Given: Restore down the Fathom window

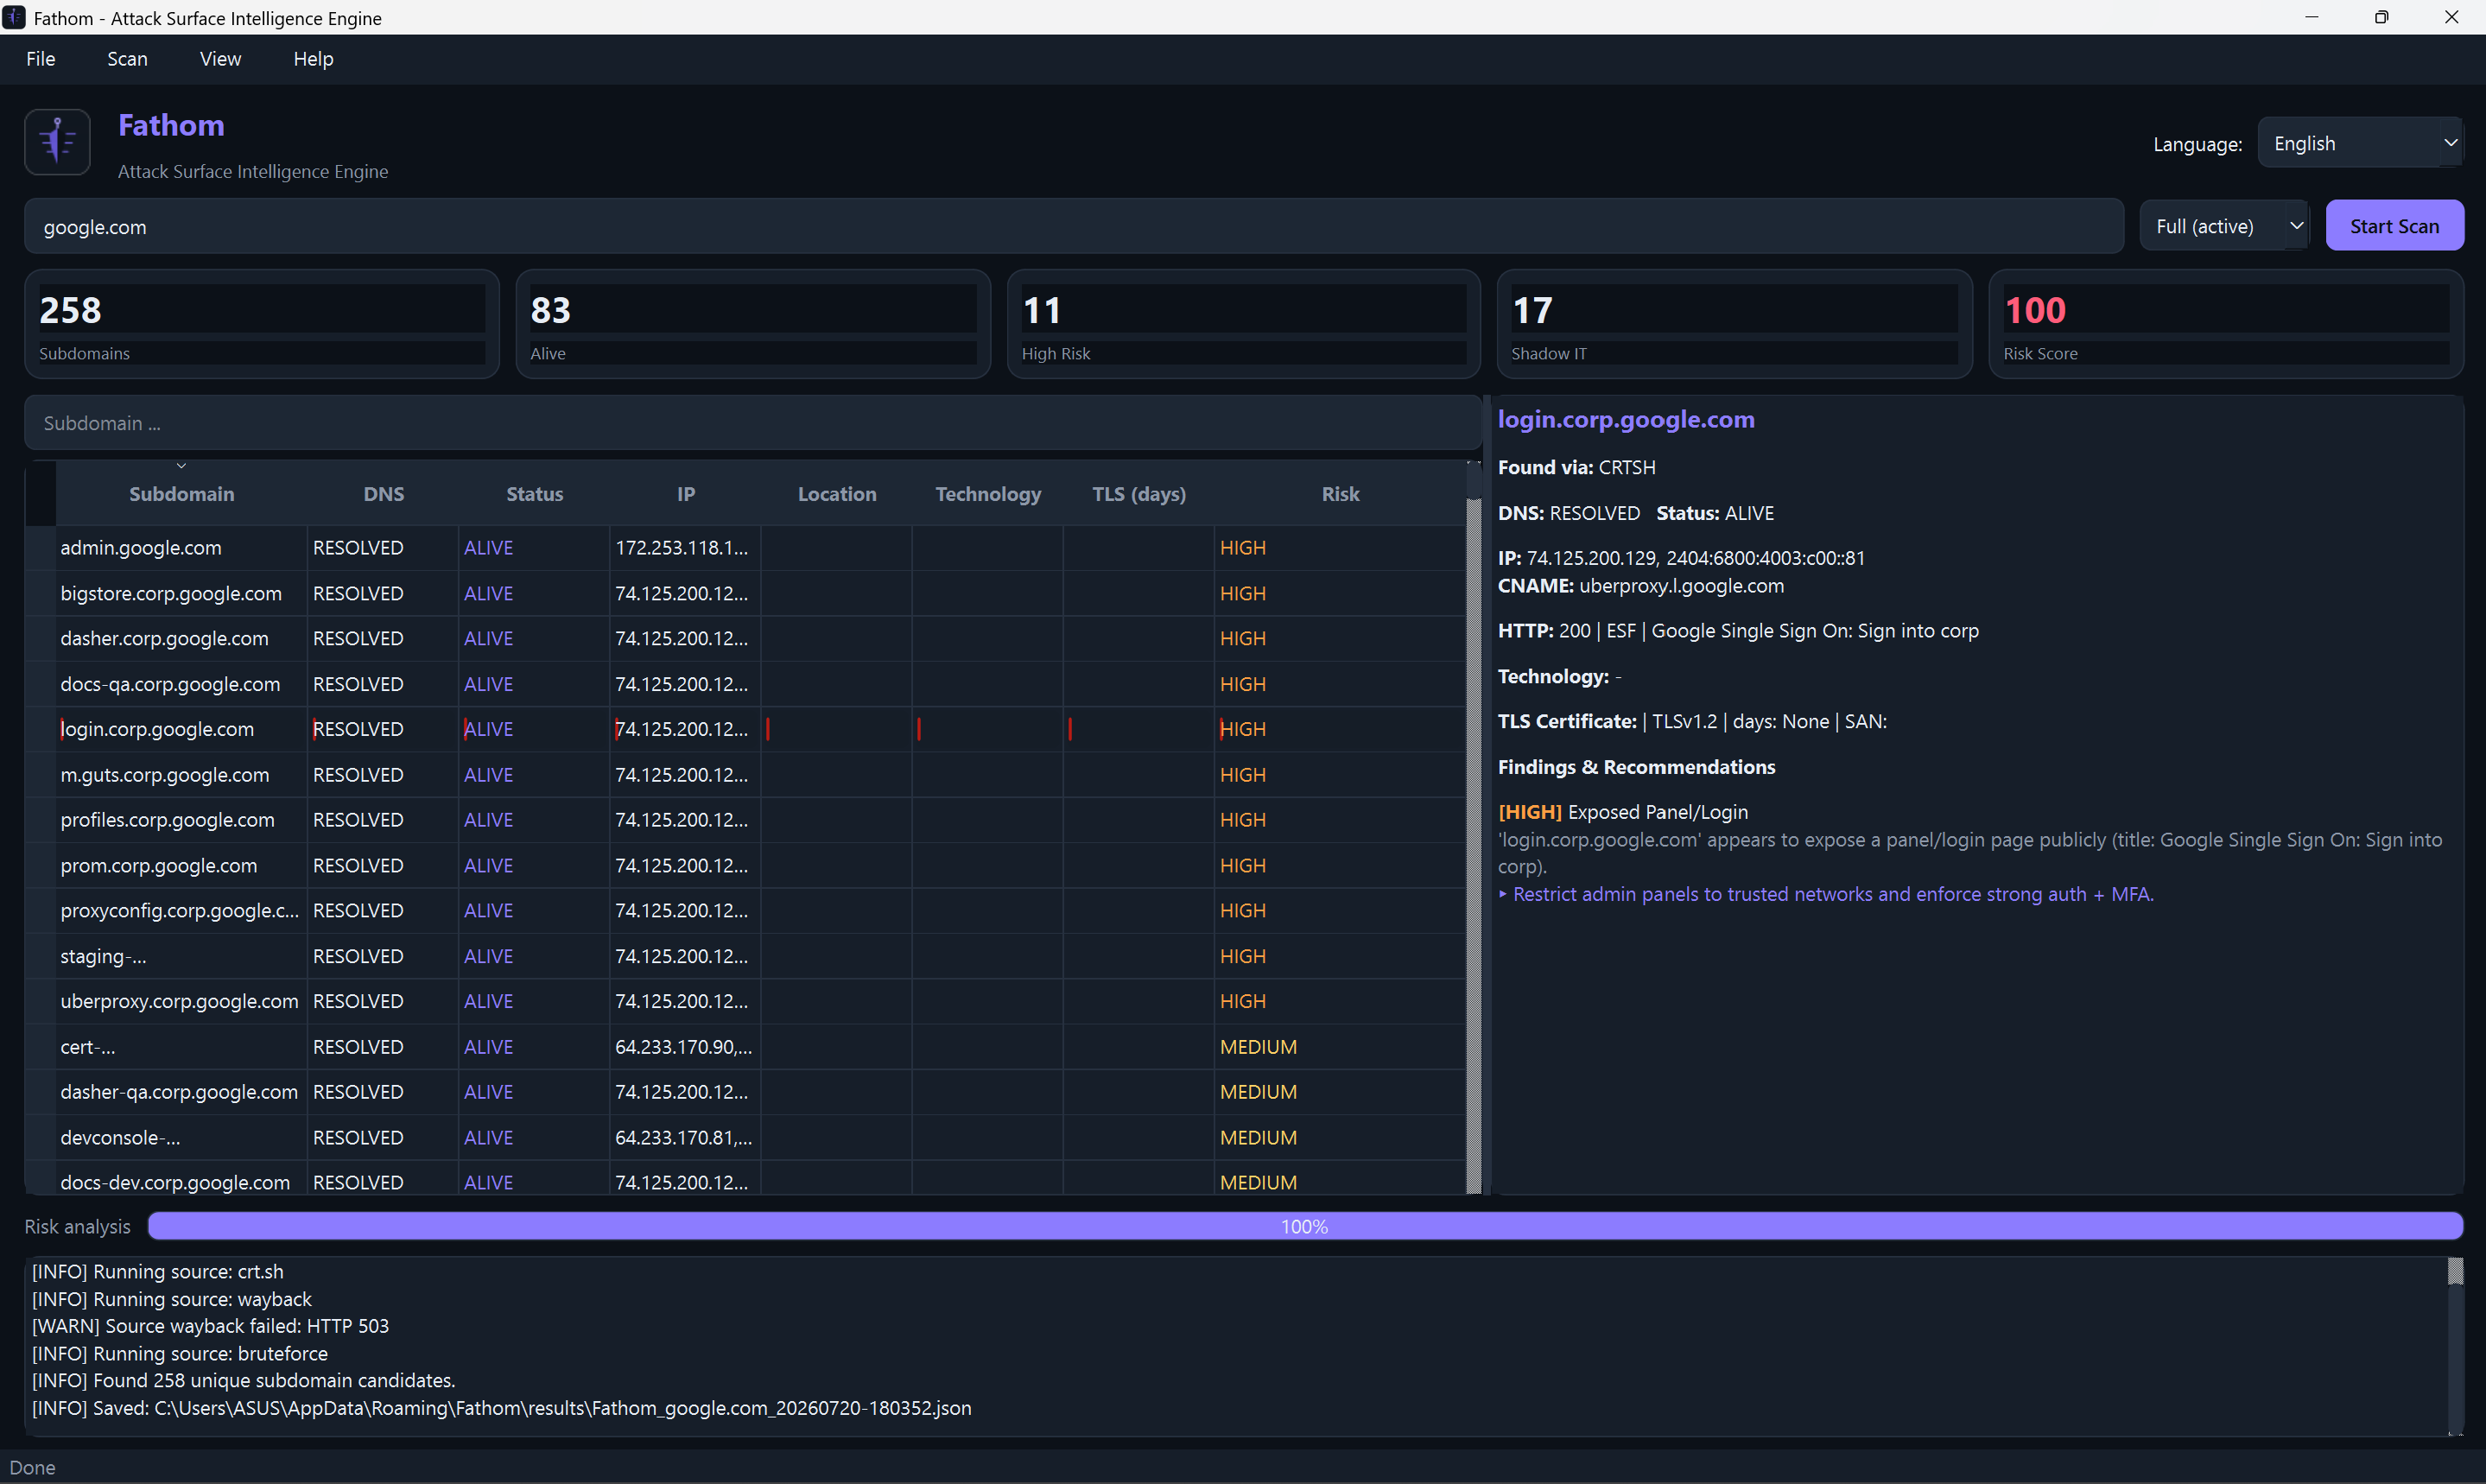Looking at the screenshot, I should [x=2382, y=17].
